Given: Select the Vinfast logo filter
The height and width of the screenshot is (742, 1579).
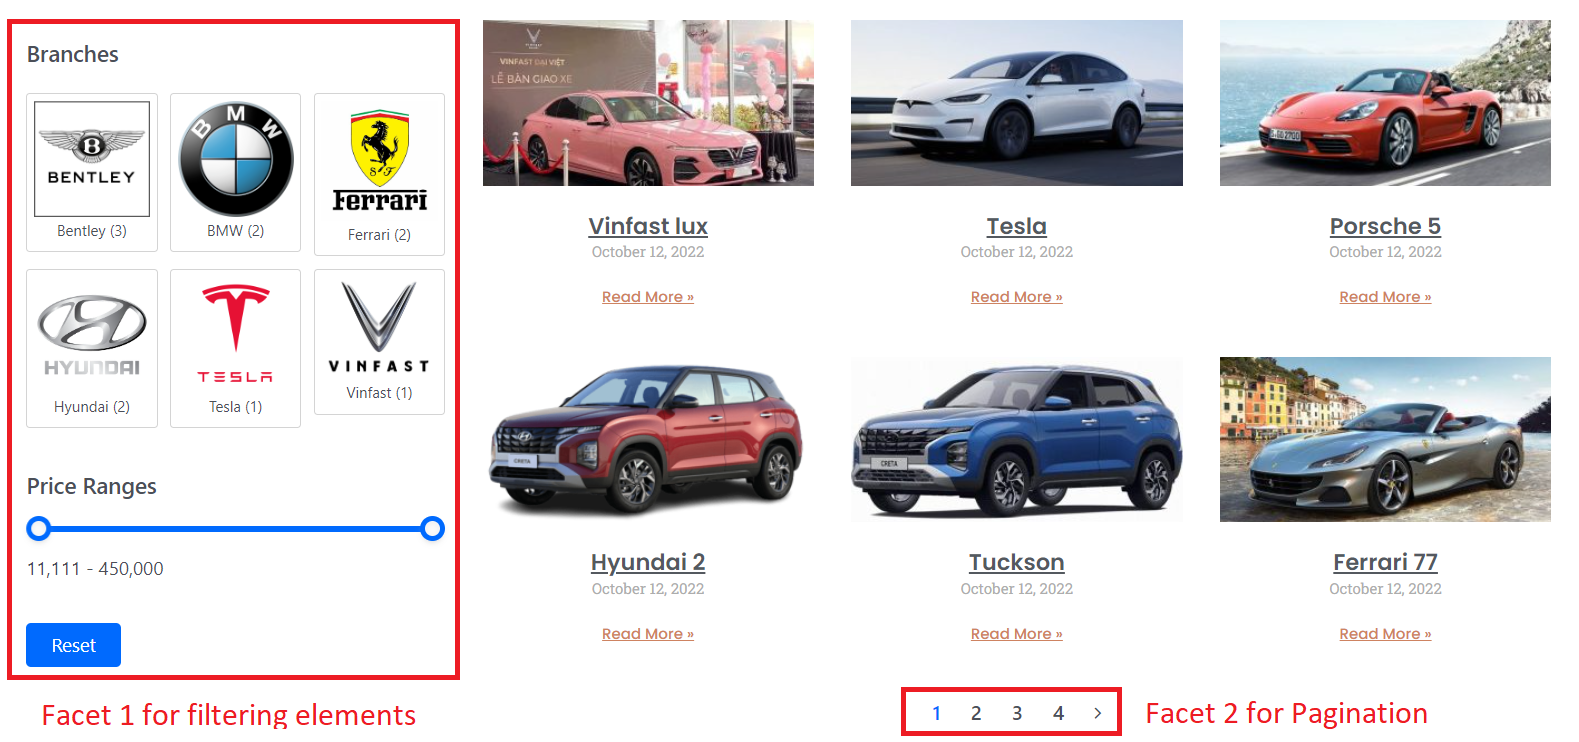Looking at the screenshot, I should click(x=379, y=327).
